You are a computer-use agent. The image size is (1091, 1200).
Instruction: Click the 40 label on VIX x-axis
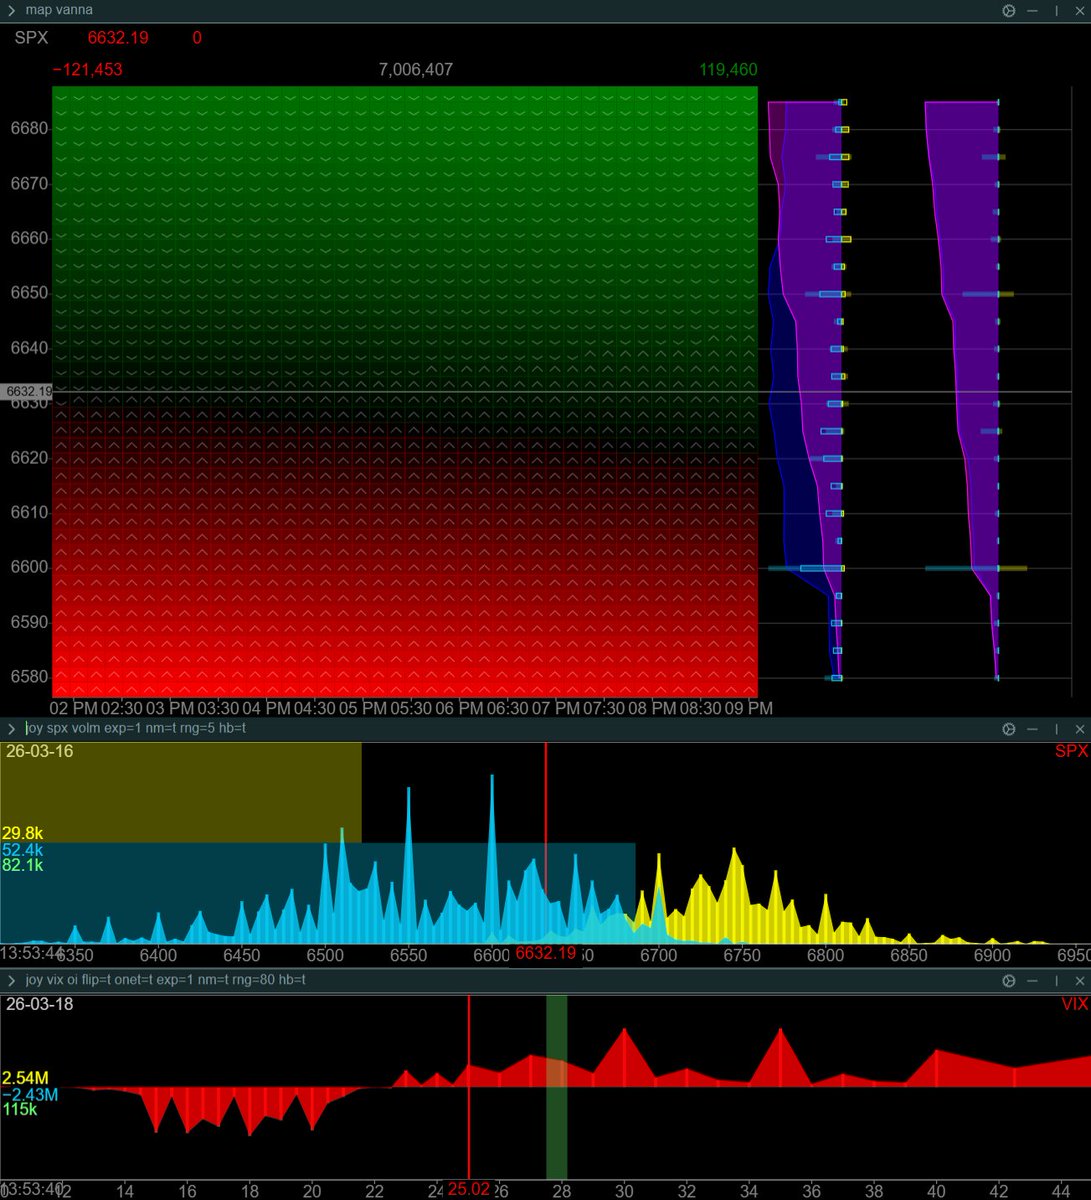point(936,1191)
